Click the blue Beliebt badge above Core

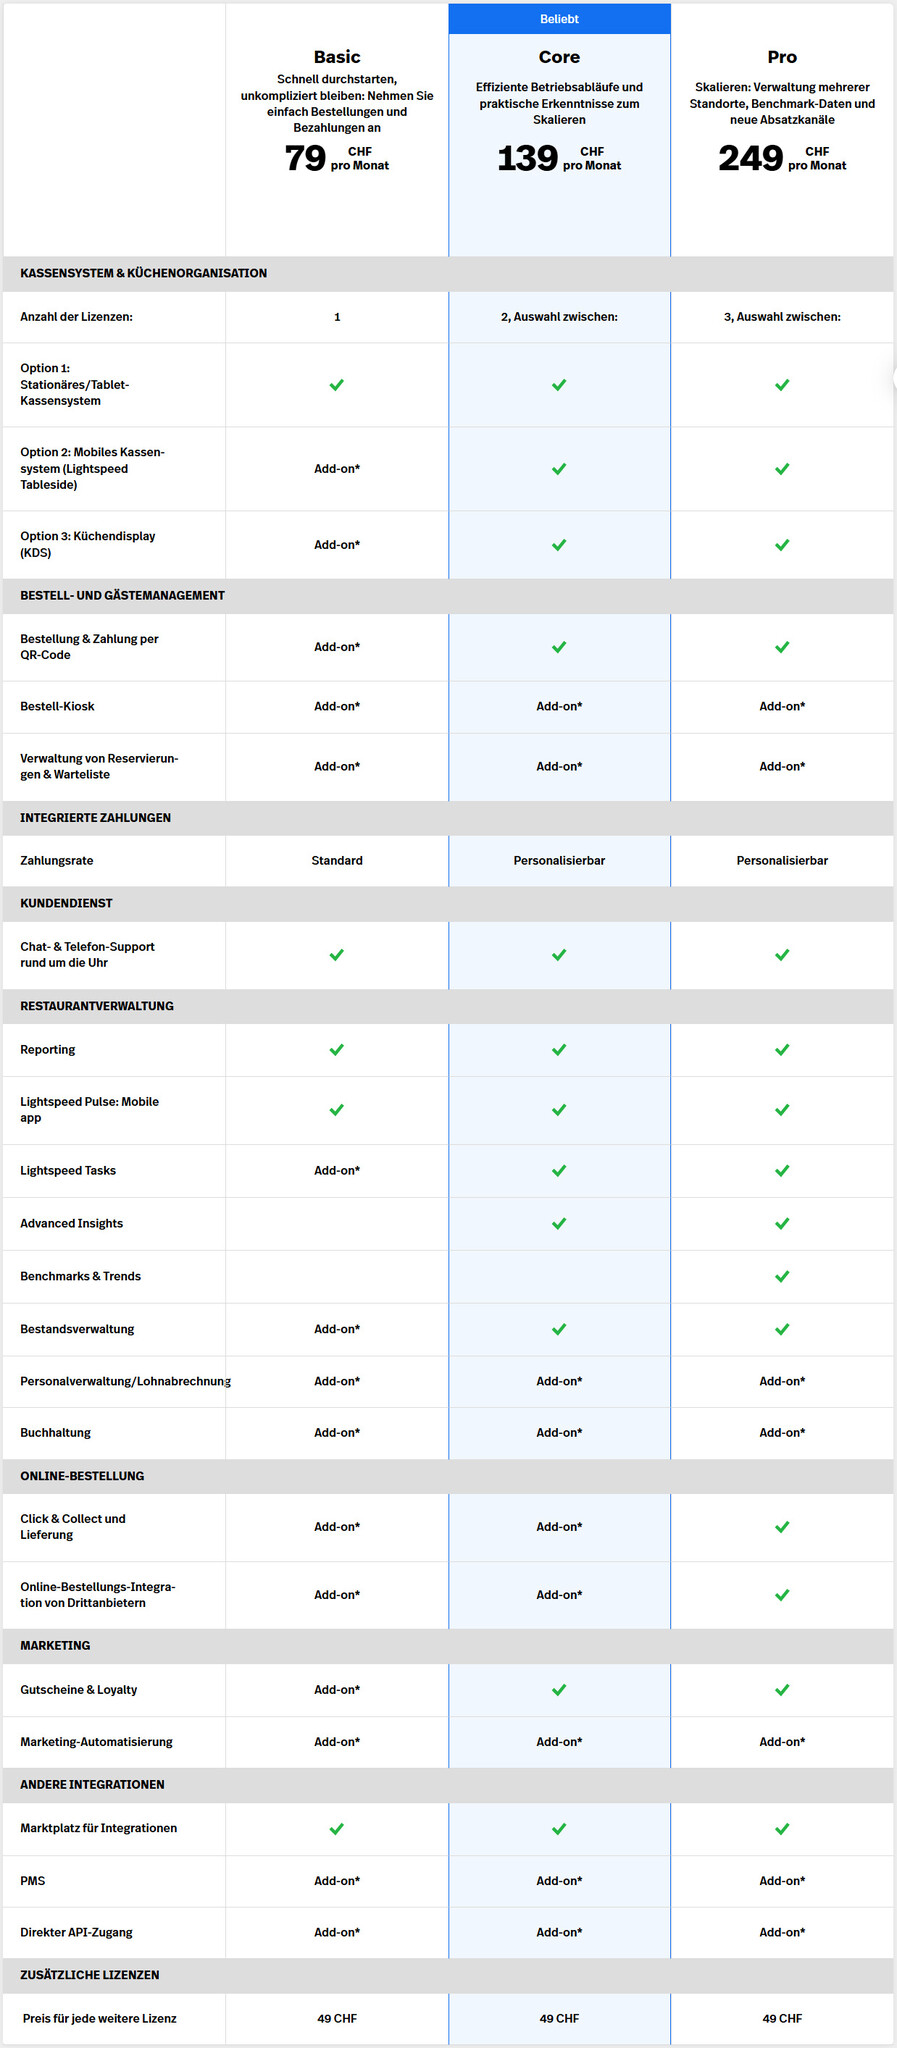click(559, 19)
